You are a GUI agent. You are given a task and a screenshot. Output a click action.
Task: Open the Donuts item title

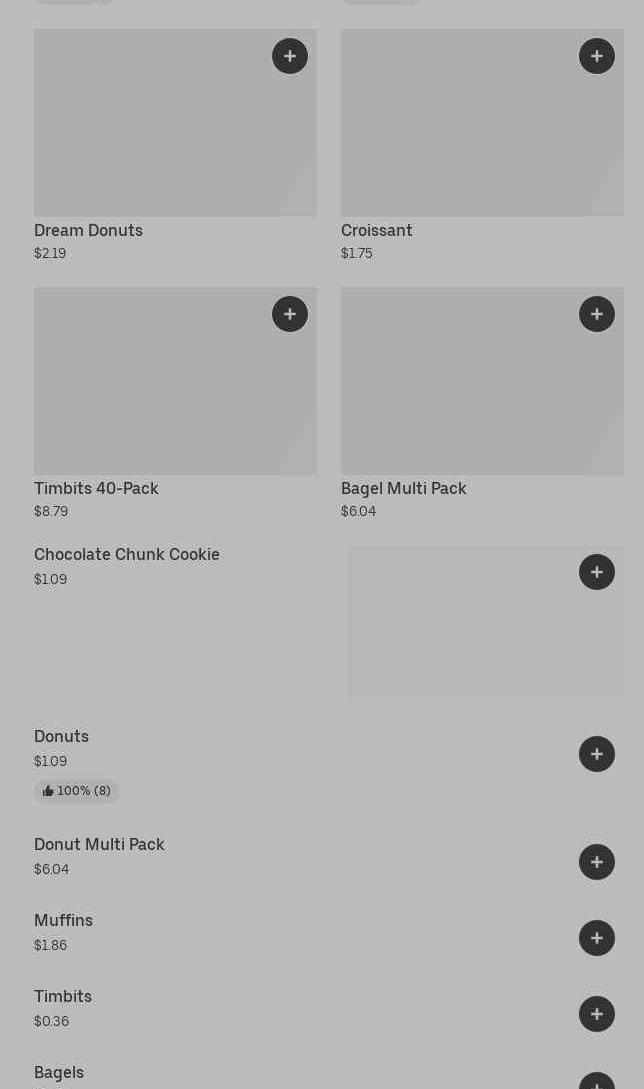(61, 737)
